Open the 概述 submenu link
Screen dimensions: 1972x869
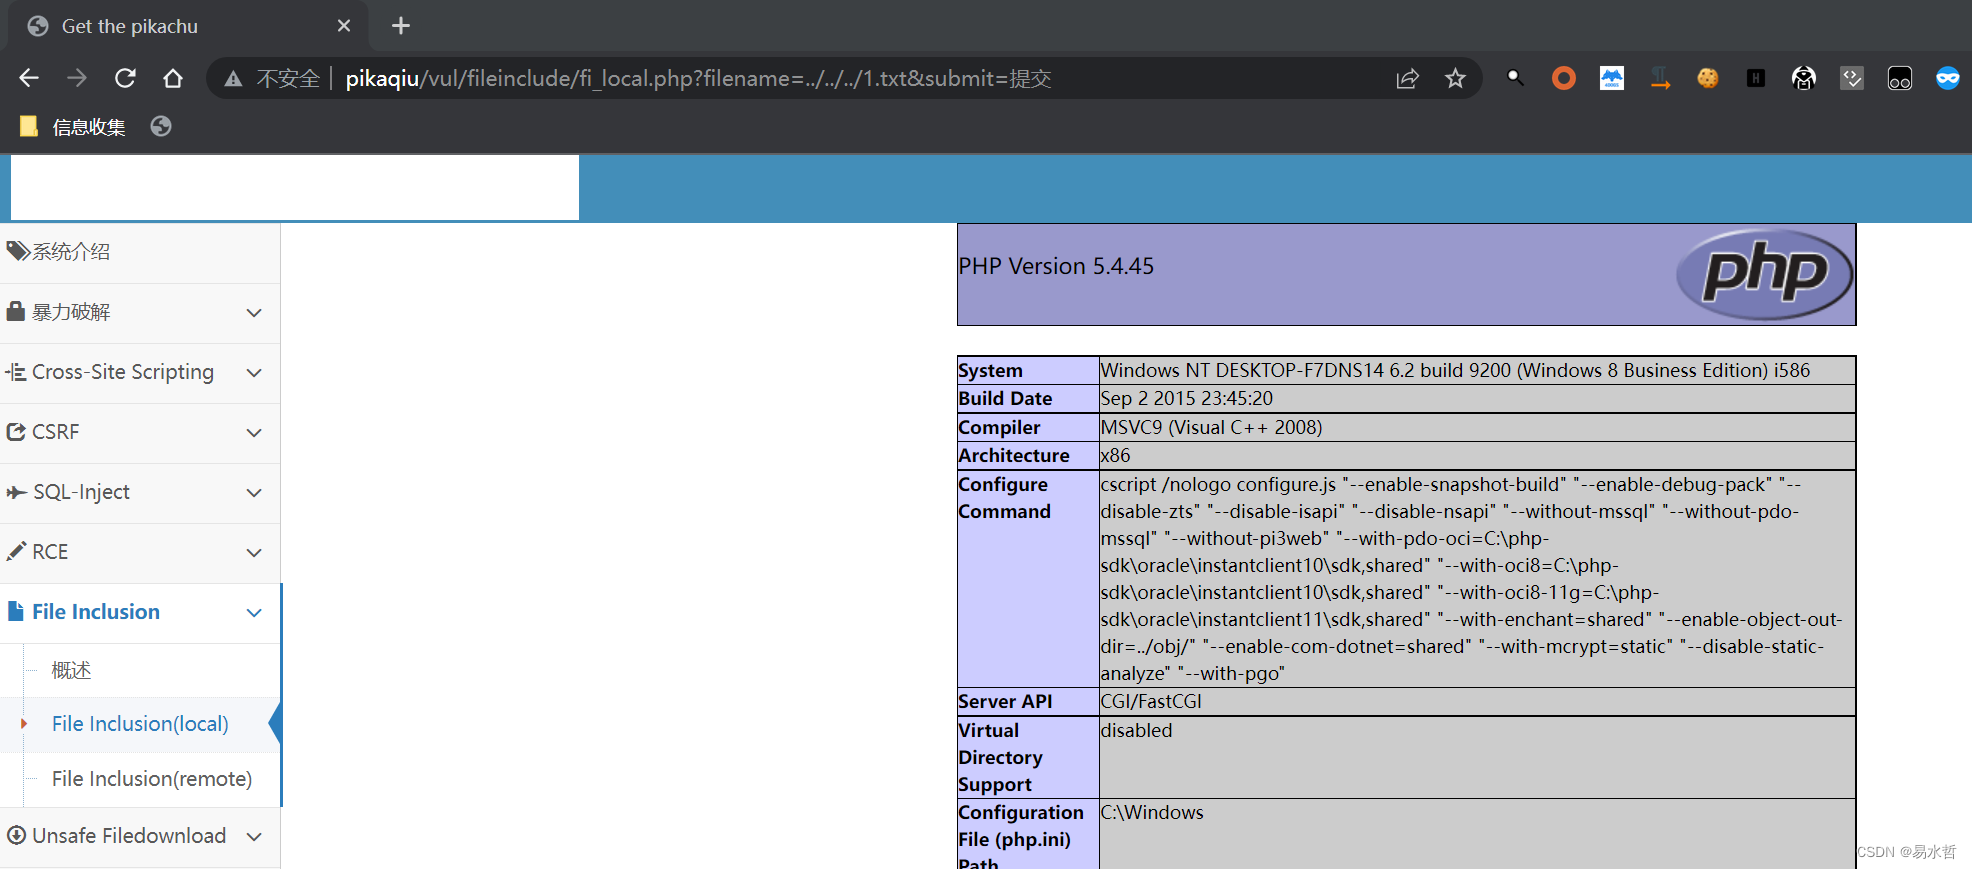(x=72, y=670)
